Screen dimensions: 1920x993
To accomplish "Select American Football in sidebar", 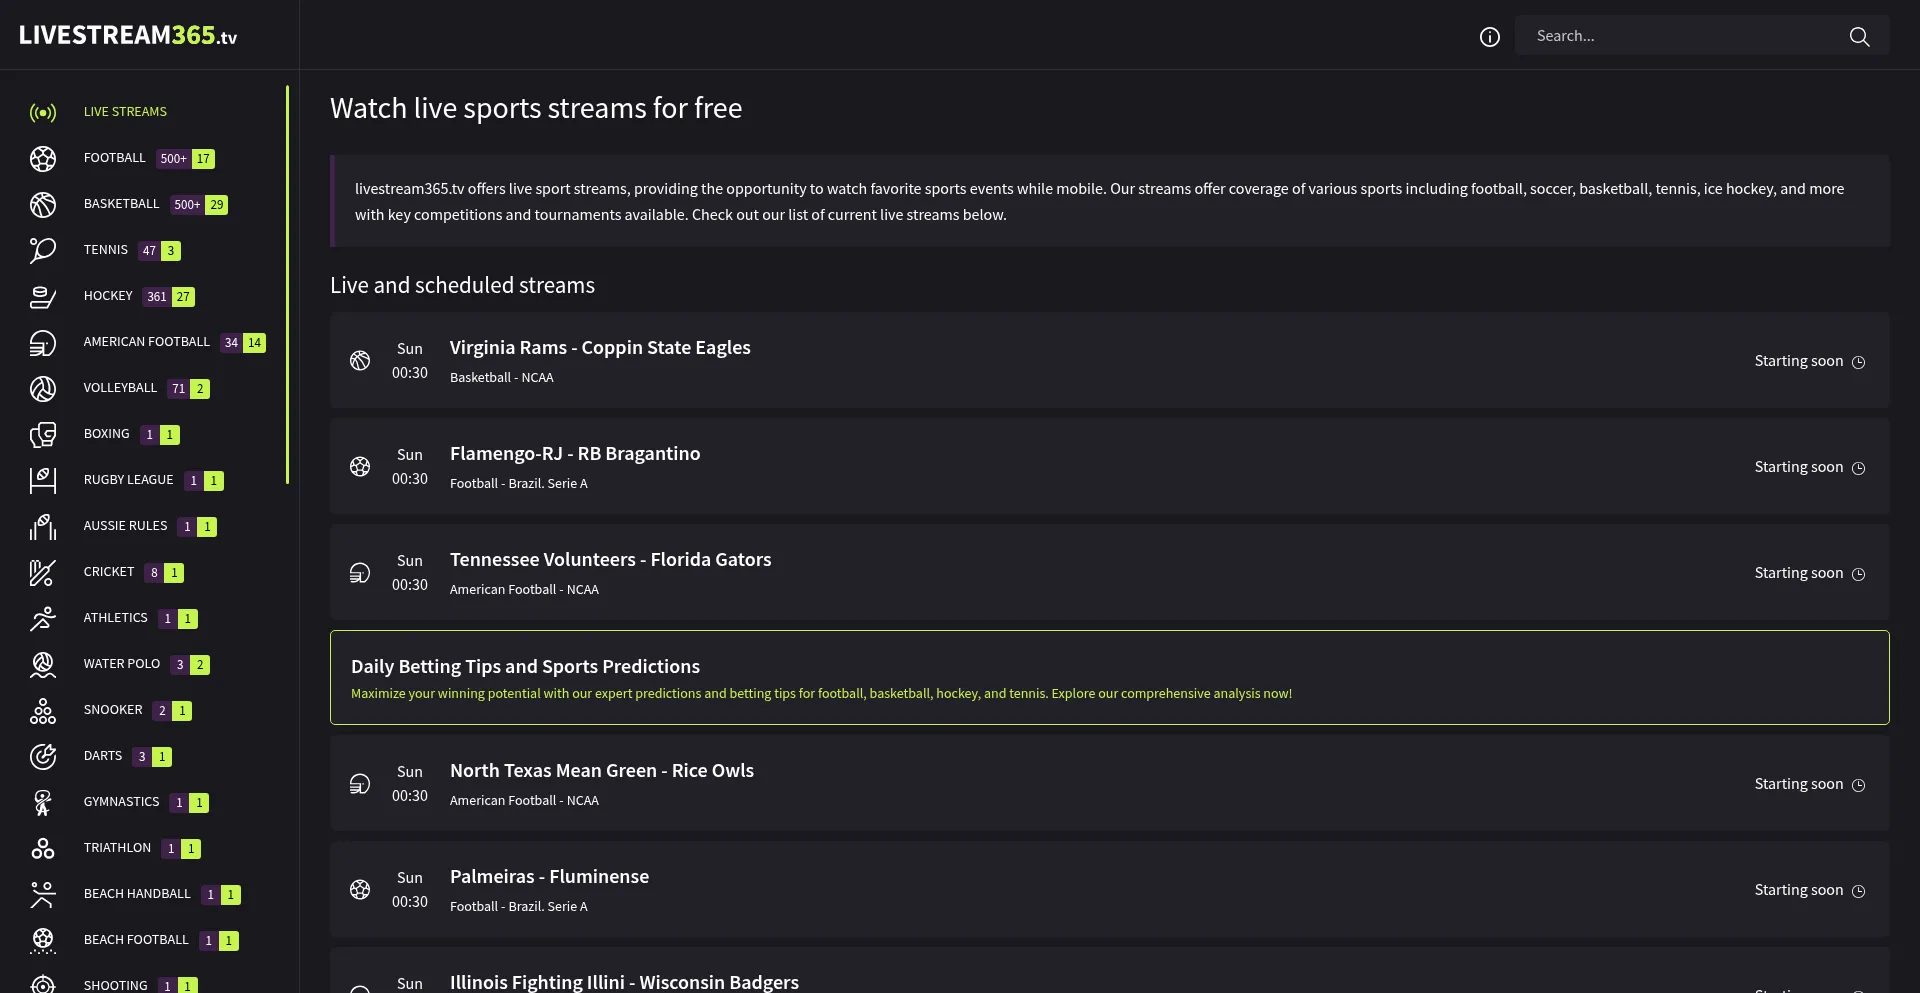I will coord(146,342).
